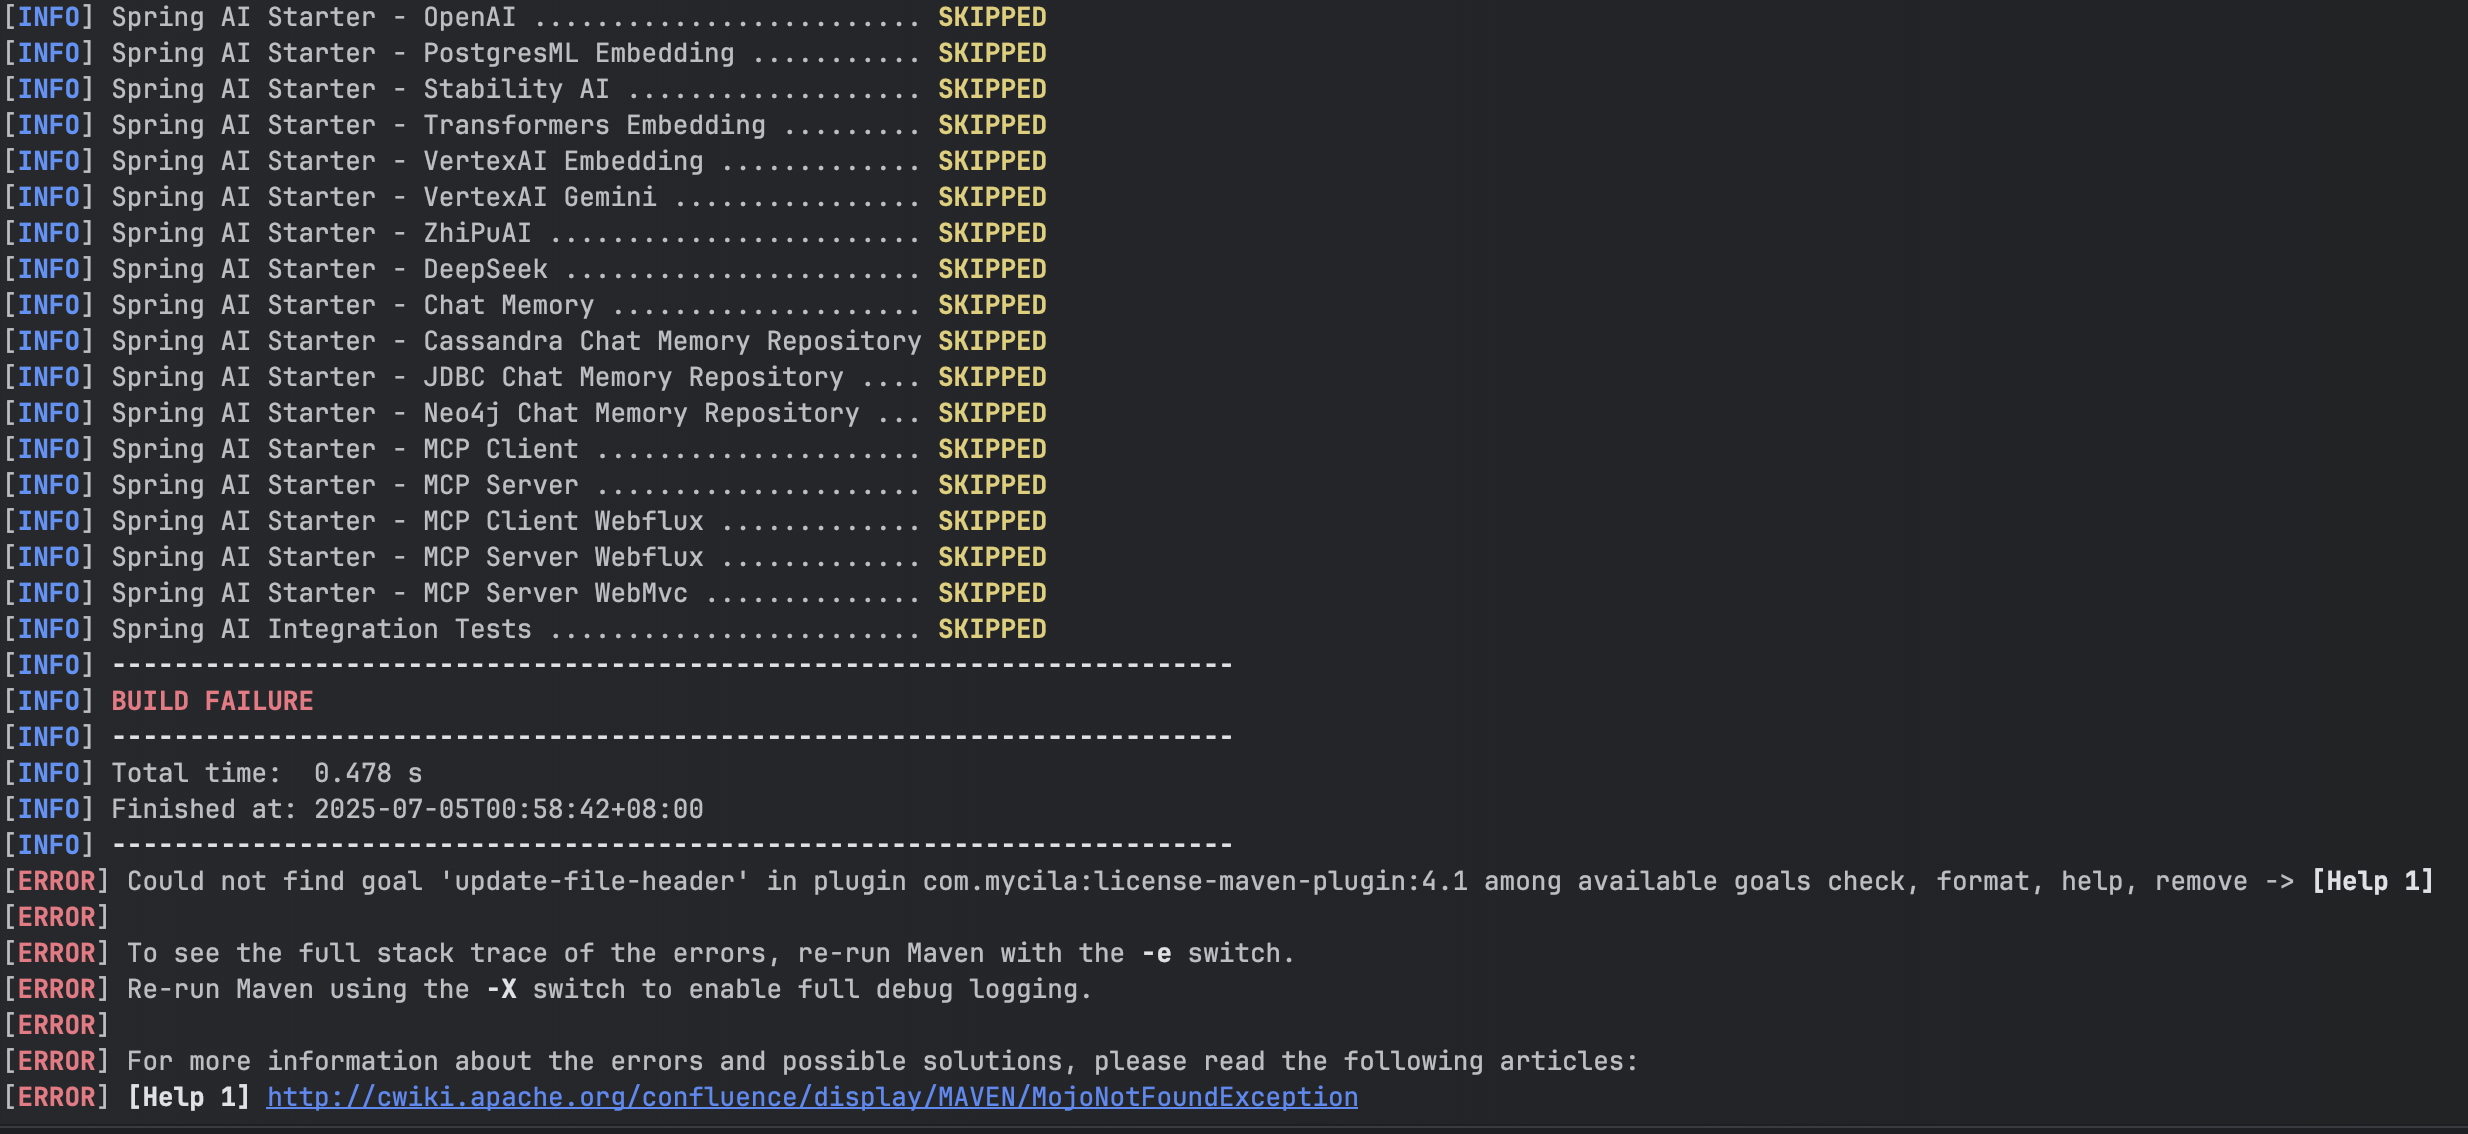The height and width of the screenshot is (1134, 2468).
Task: Select the ZhiPuAI starter line
Action: point(525,233)
